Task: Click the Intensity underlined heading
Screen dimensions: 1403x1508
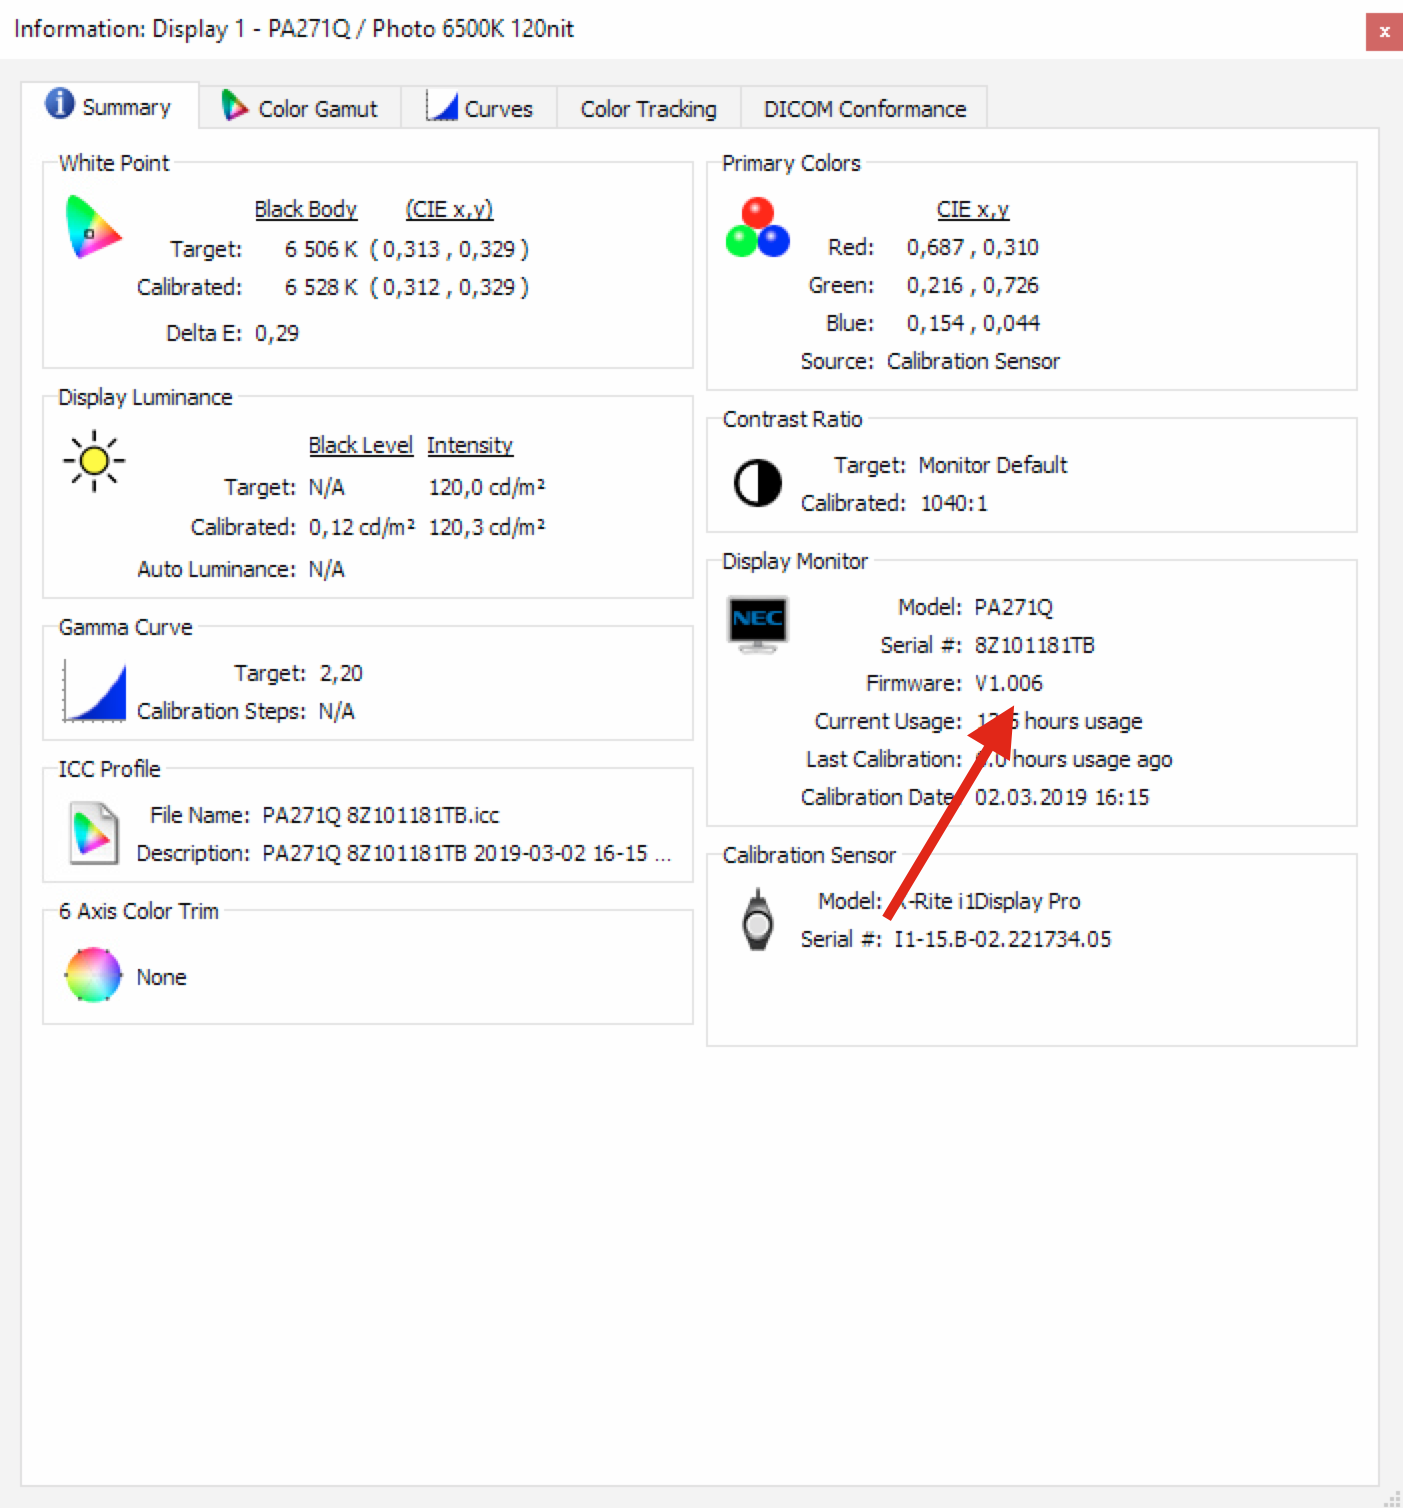Action: point(470,445)
